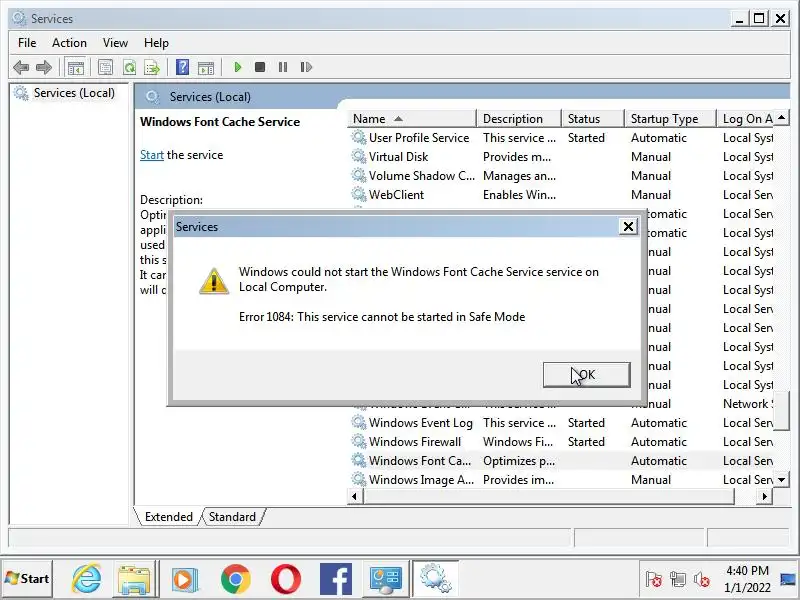Select the Windows Event Log service row

click(561, 422)
